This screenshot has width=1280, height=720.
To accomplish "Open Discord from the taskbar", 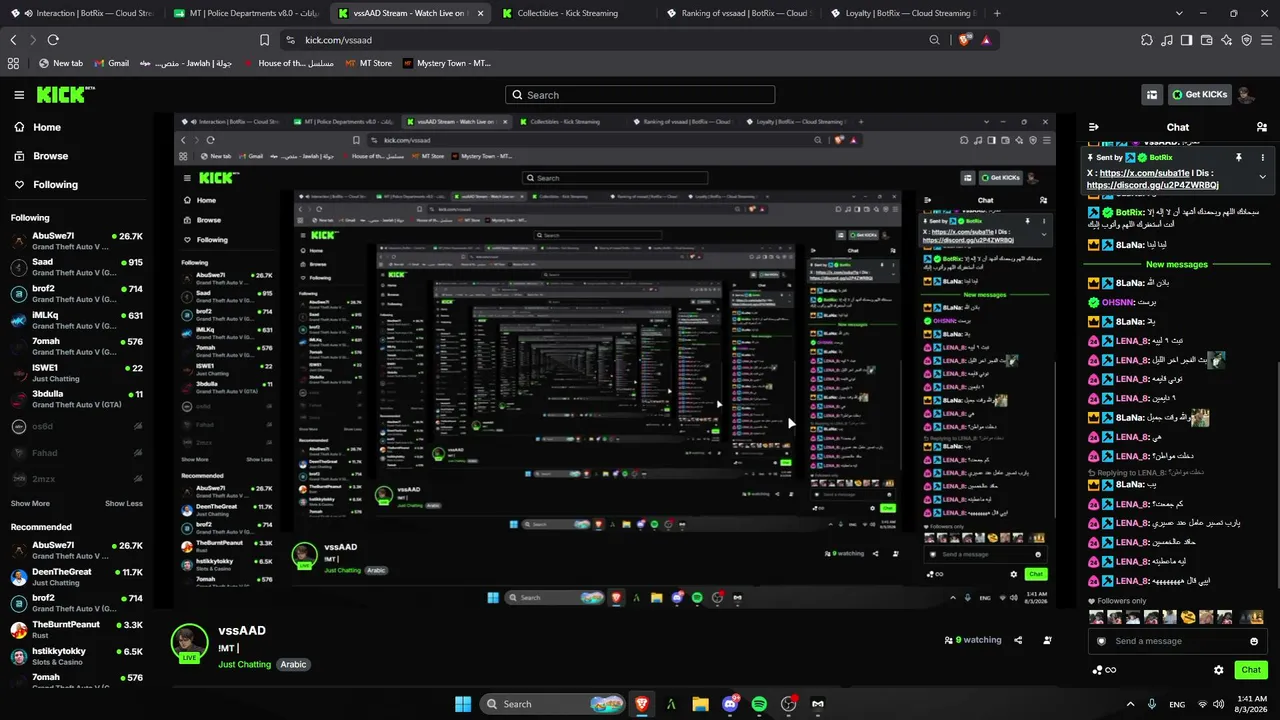I will click(730, 704).
